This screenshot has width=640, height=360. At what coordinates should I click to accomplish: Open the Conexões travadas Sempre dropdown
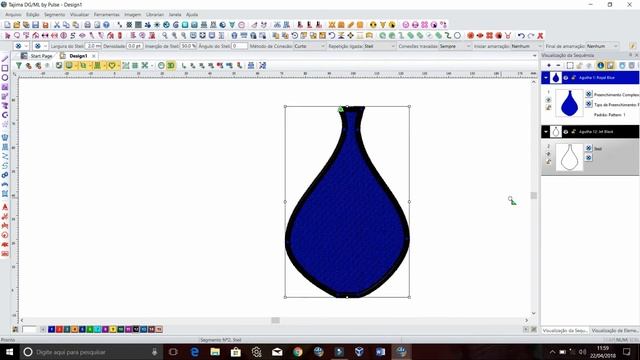[x=455, y=46]
